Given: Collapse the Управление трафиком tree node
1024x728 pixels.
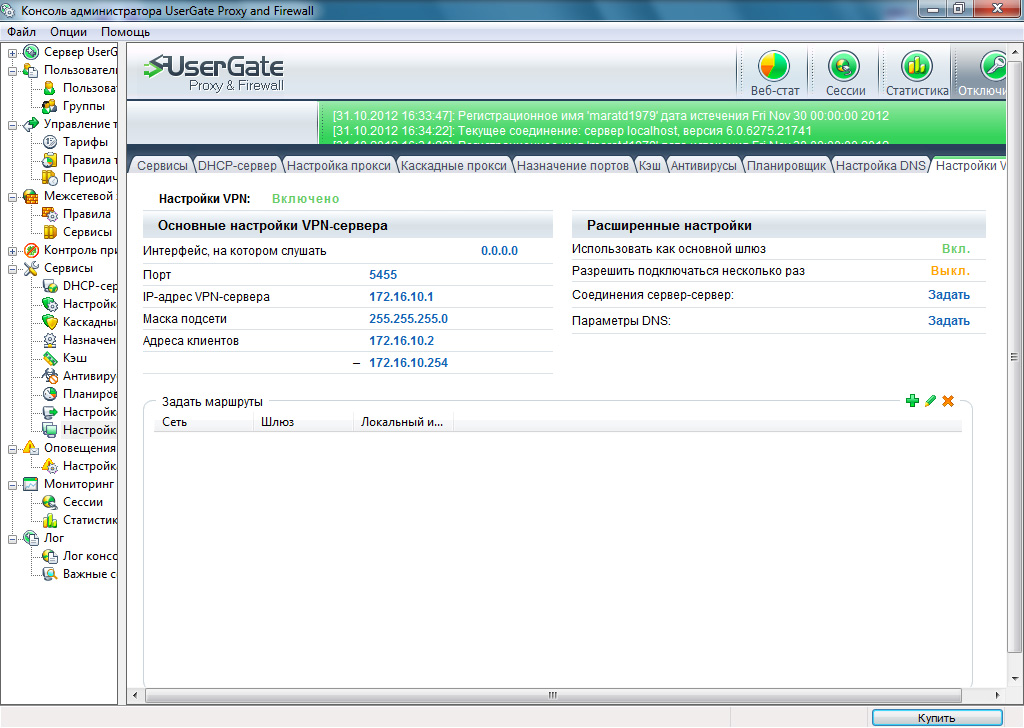Looking at the screenshot, I should [x=12, y=125].
